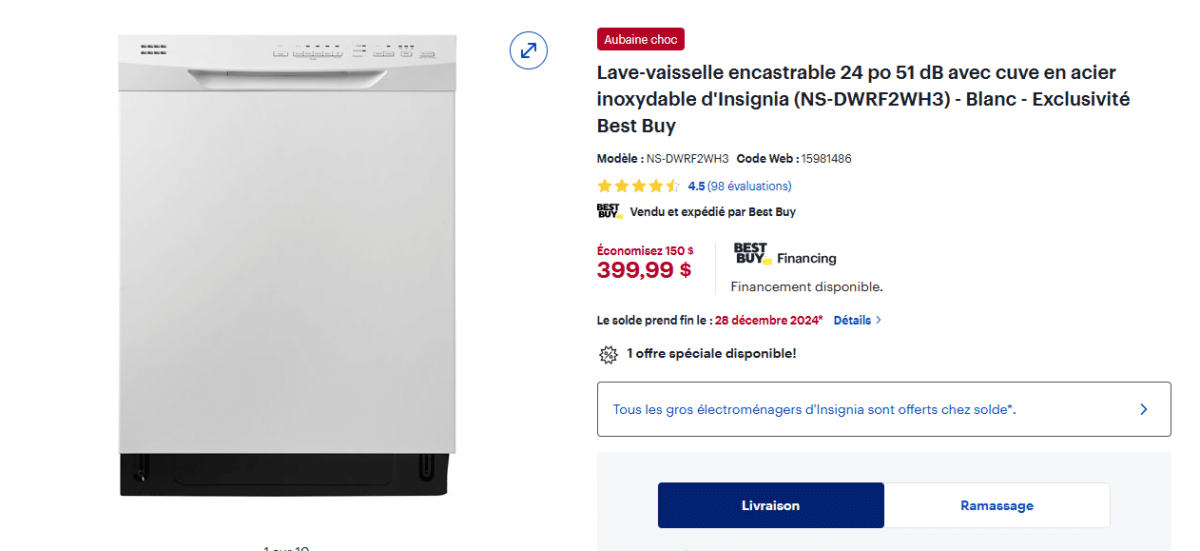
Task: Click the Aubaine choc badge
Action: 640,40
